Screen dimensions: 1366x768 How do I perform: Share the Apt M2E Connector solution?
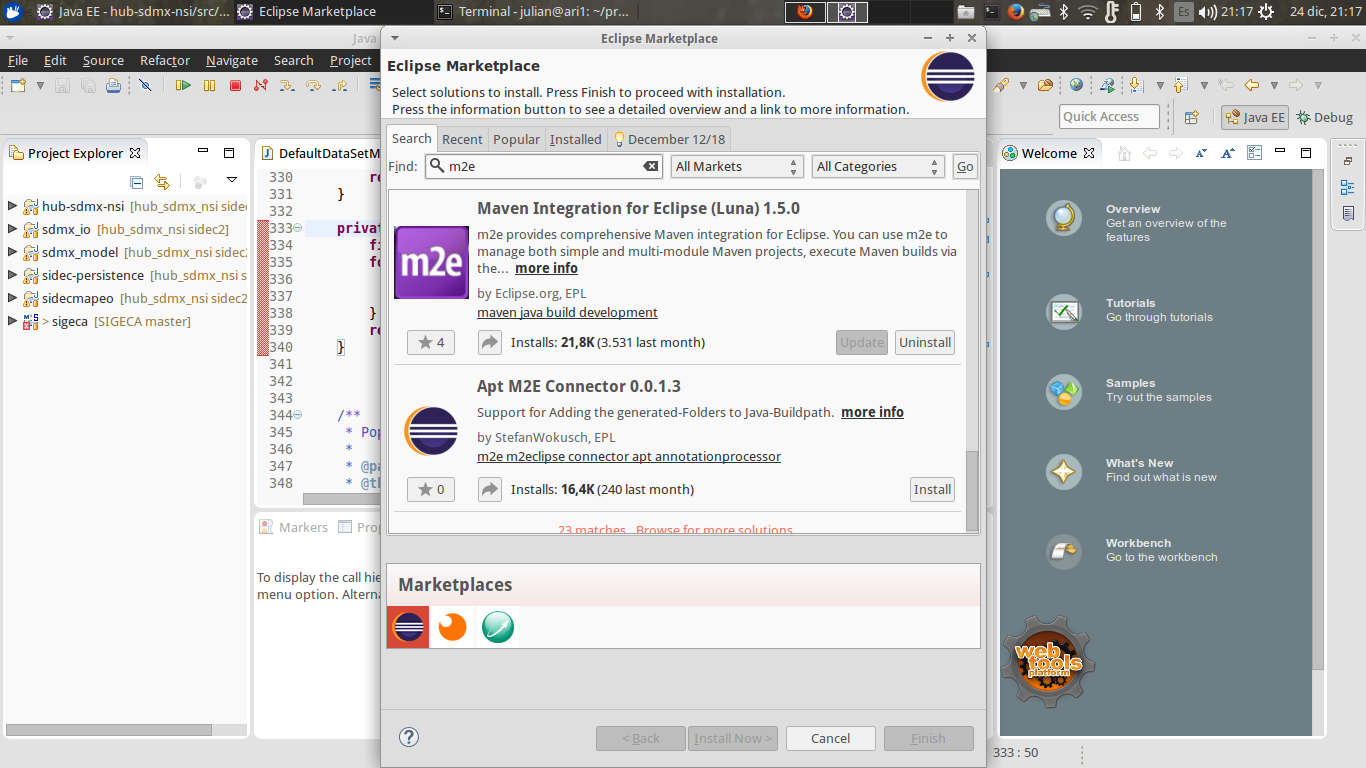pos(489,490)
